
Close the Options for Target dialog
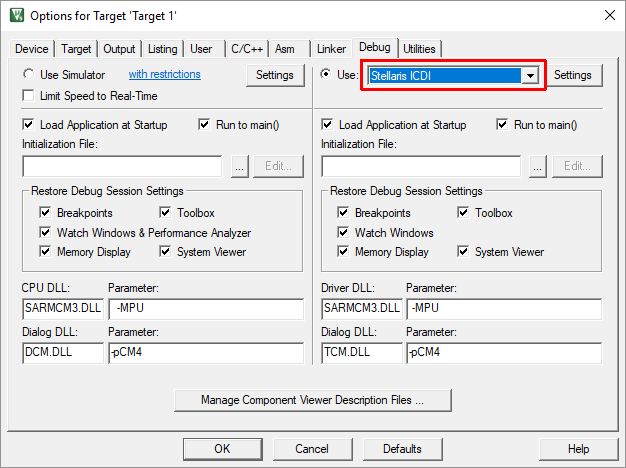pos(609,15)
